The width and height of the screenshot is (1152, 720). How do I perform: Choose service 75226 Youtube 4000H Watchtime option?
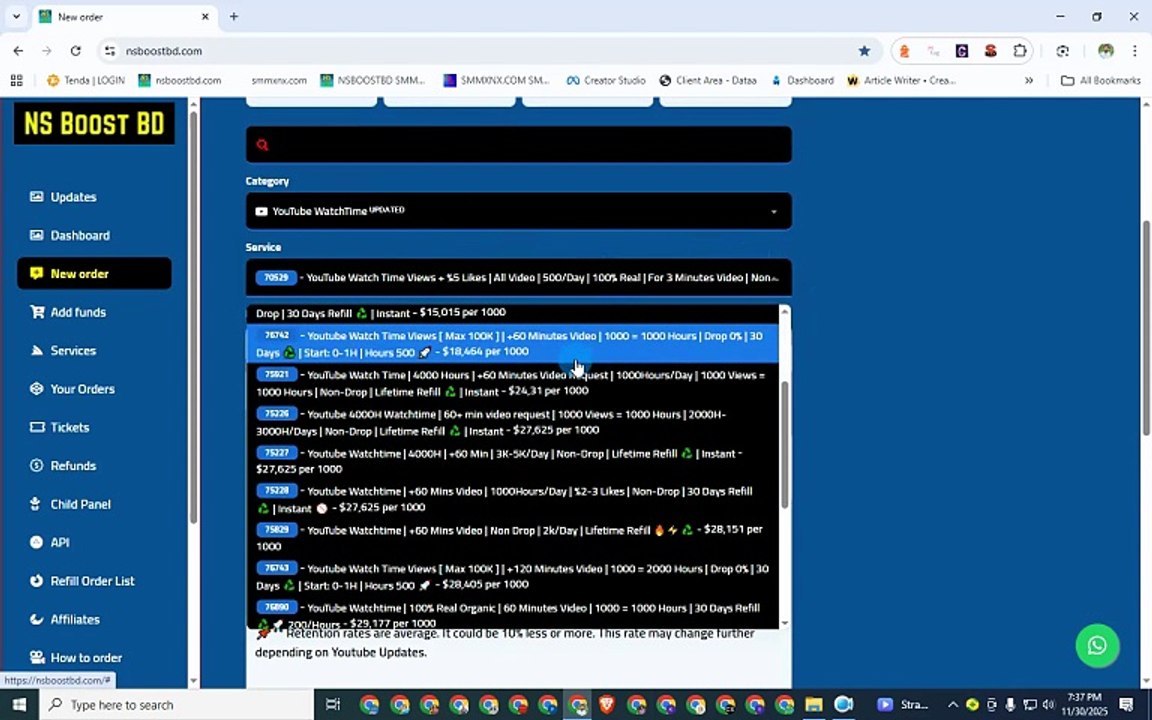coord(512,422)
